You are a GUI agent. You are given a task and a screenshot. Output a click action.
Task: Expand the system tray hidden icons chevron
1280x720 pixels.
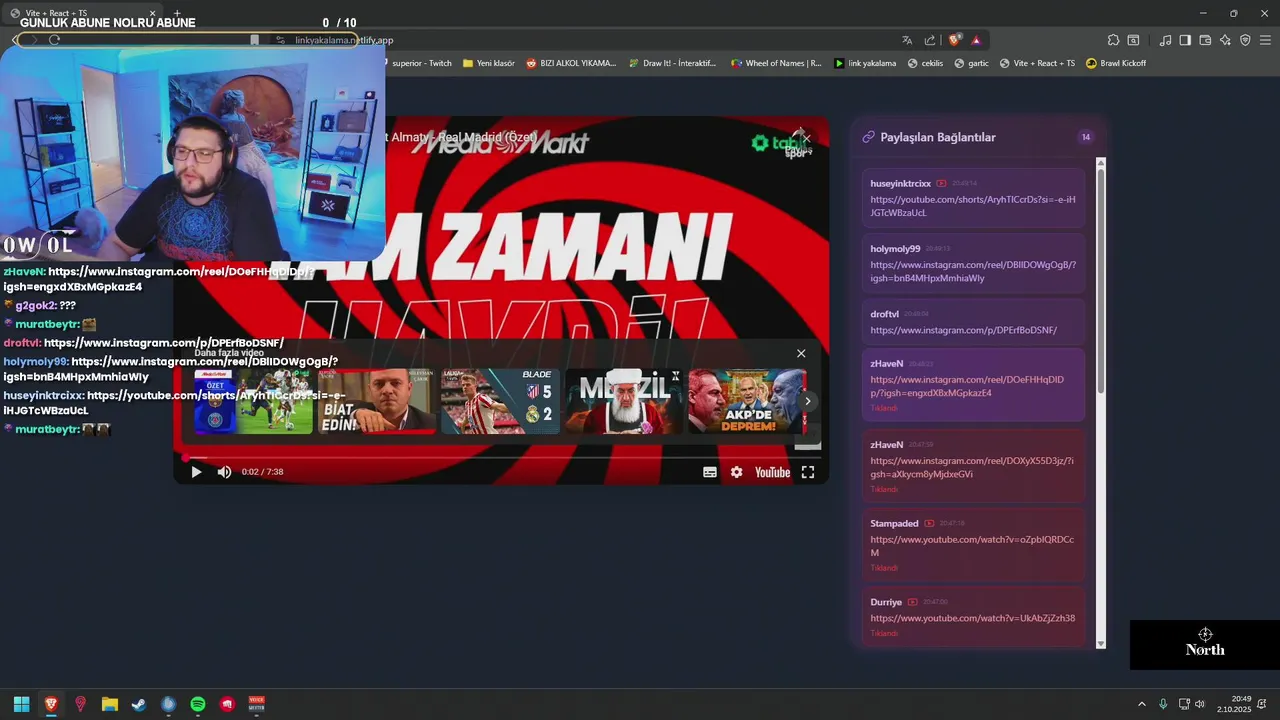pyautogui.click(x=1142, y=704)
